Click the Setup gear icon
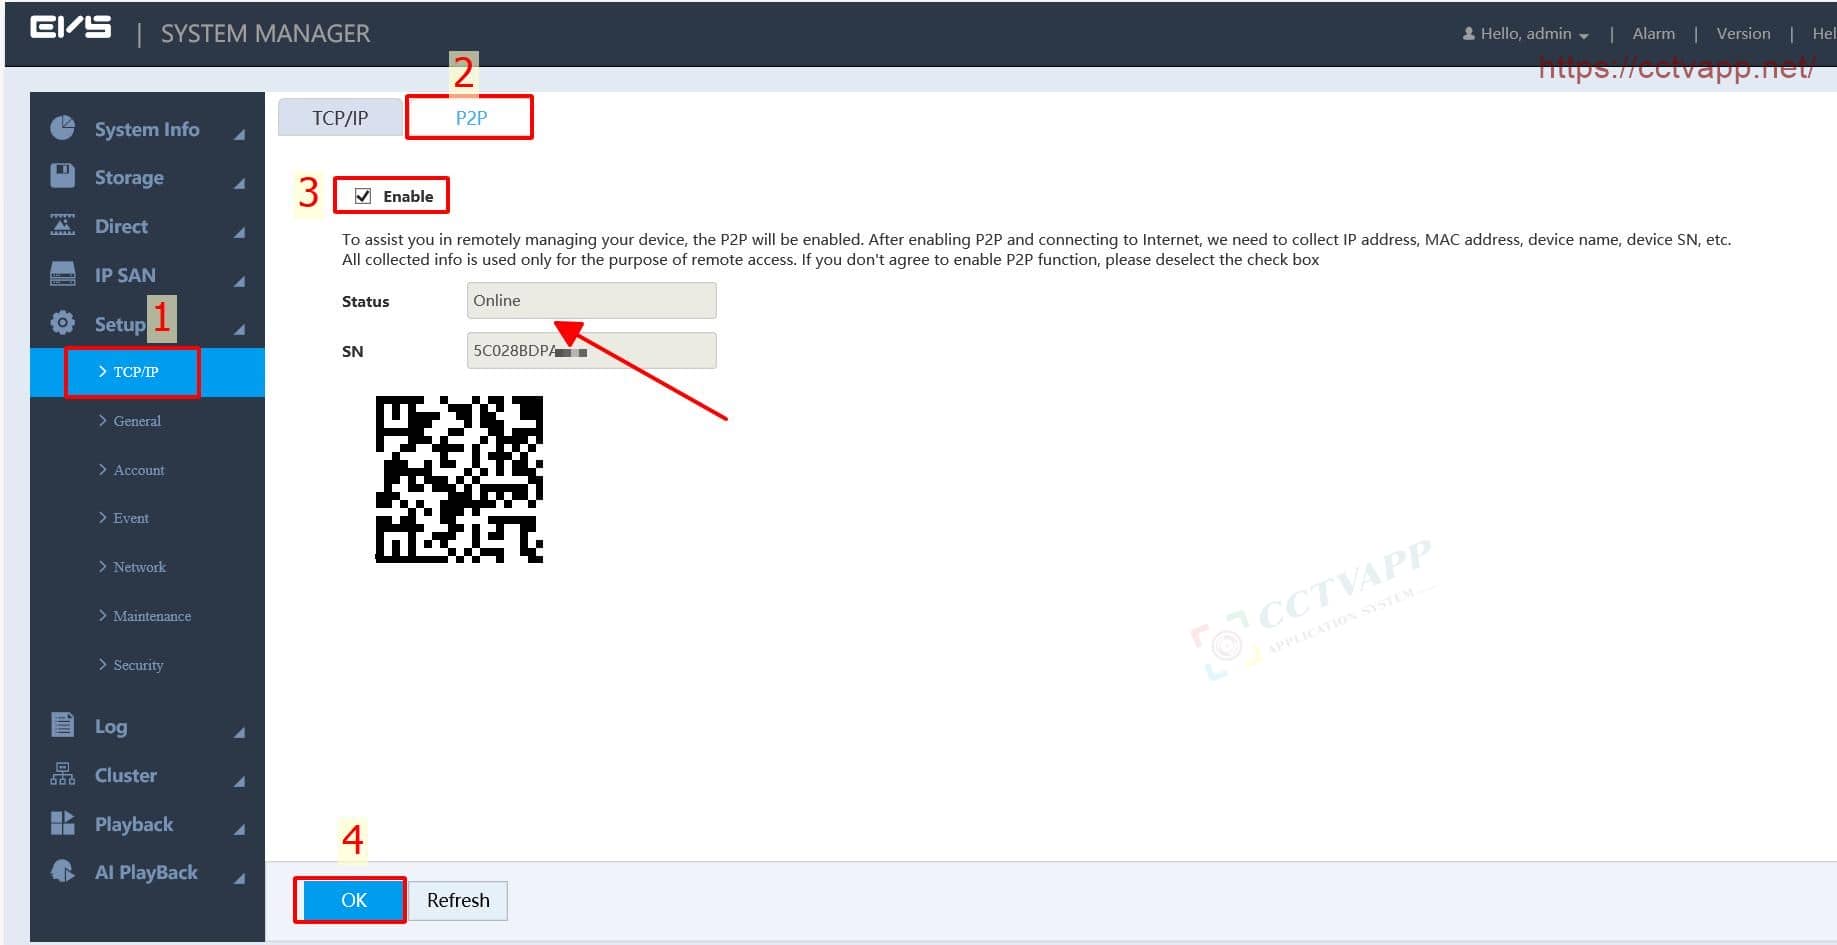Screen dimensions: 1837x945 click(62, 323)
